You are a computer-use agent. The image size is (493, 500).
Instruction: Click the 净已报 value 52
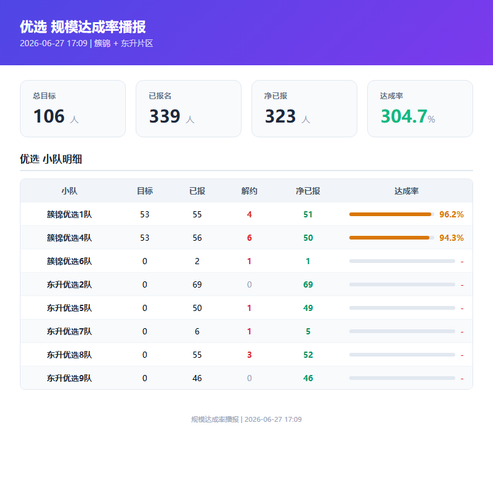308,355
